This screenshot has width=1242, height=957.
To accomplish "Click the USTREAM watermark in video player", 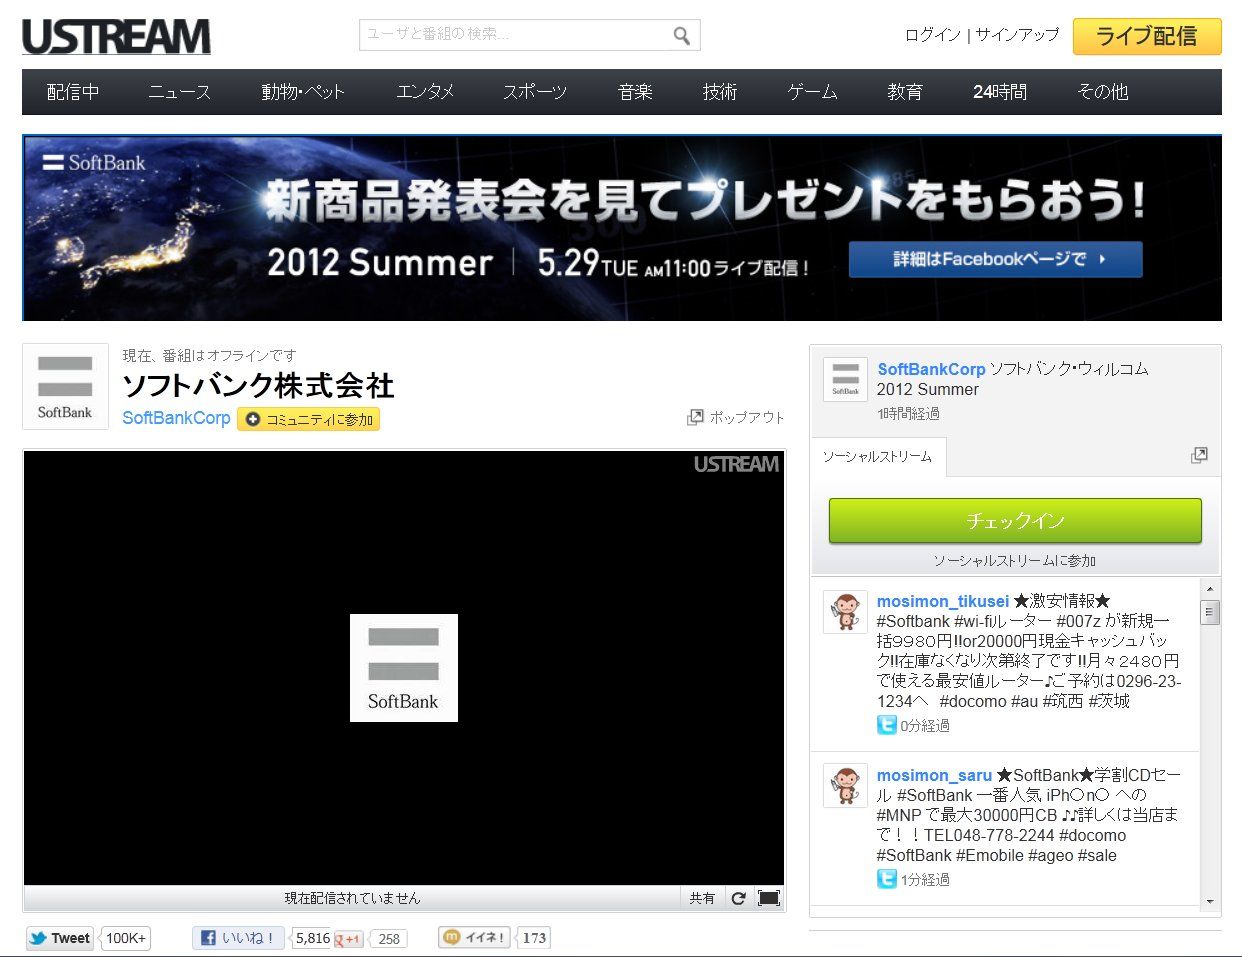I will pos(736,464).
